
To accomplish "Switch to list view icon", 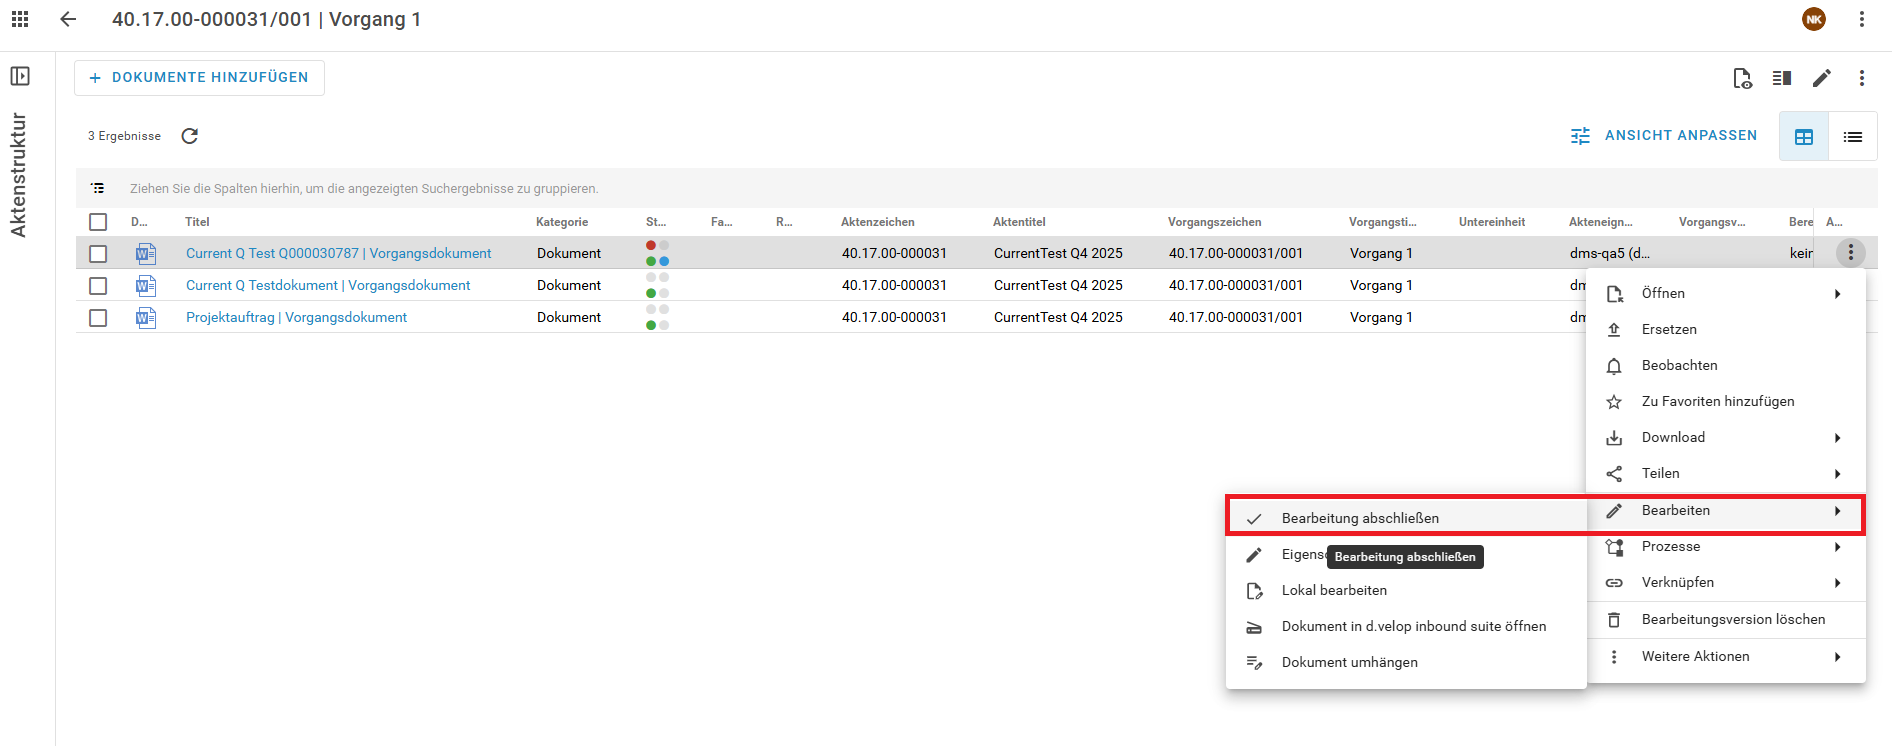I will (x=1853, y=137).
